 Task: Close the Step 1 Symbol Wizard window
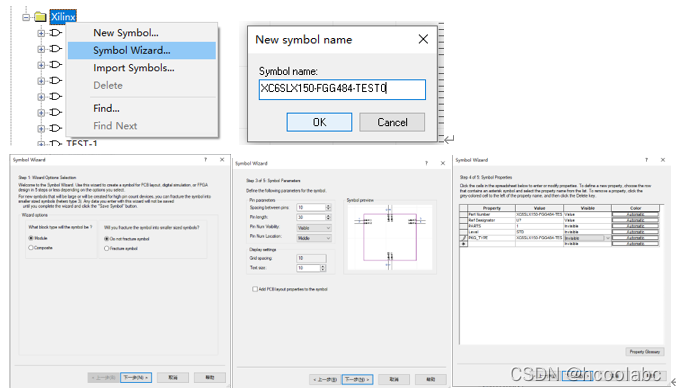pyautogui.click(x=222, y=160)
